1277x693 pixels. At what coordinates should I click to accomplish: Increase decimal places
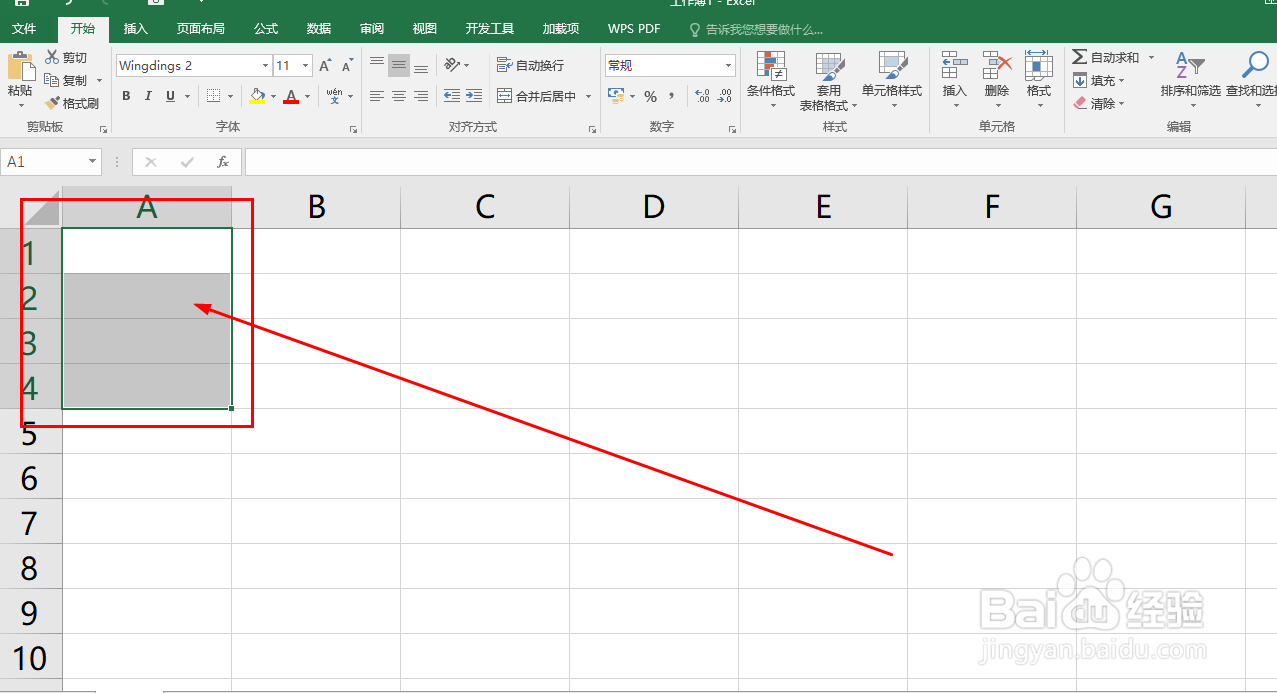(x=702, y=96)
